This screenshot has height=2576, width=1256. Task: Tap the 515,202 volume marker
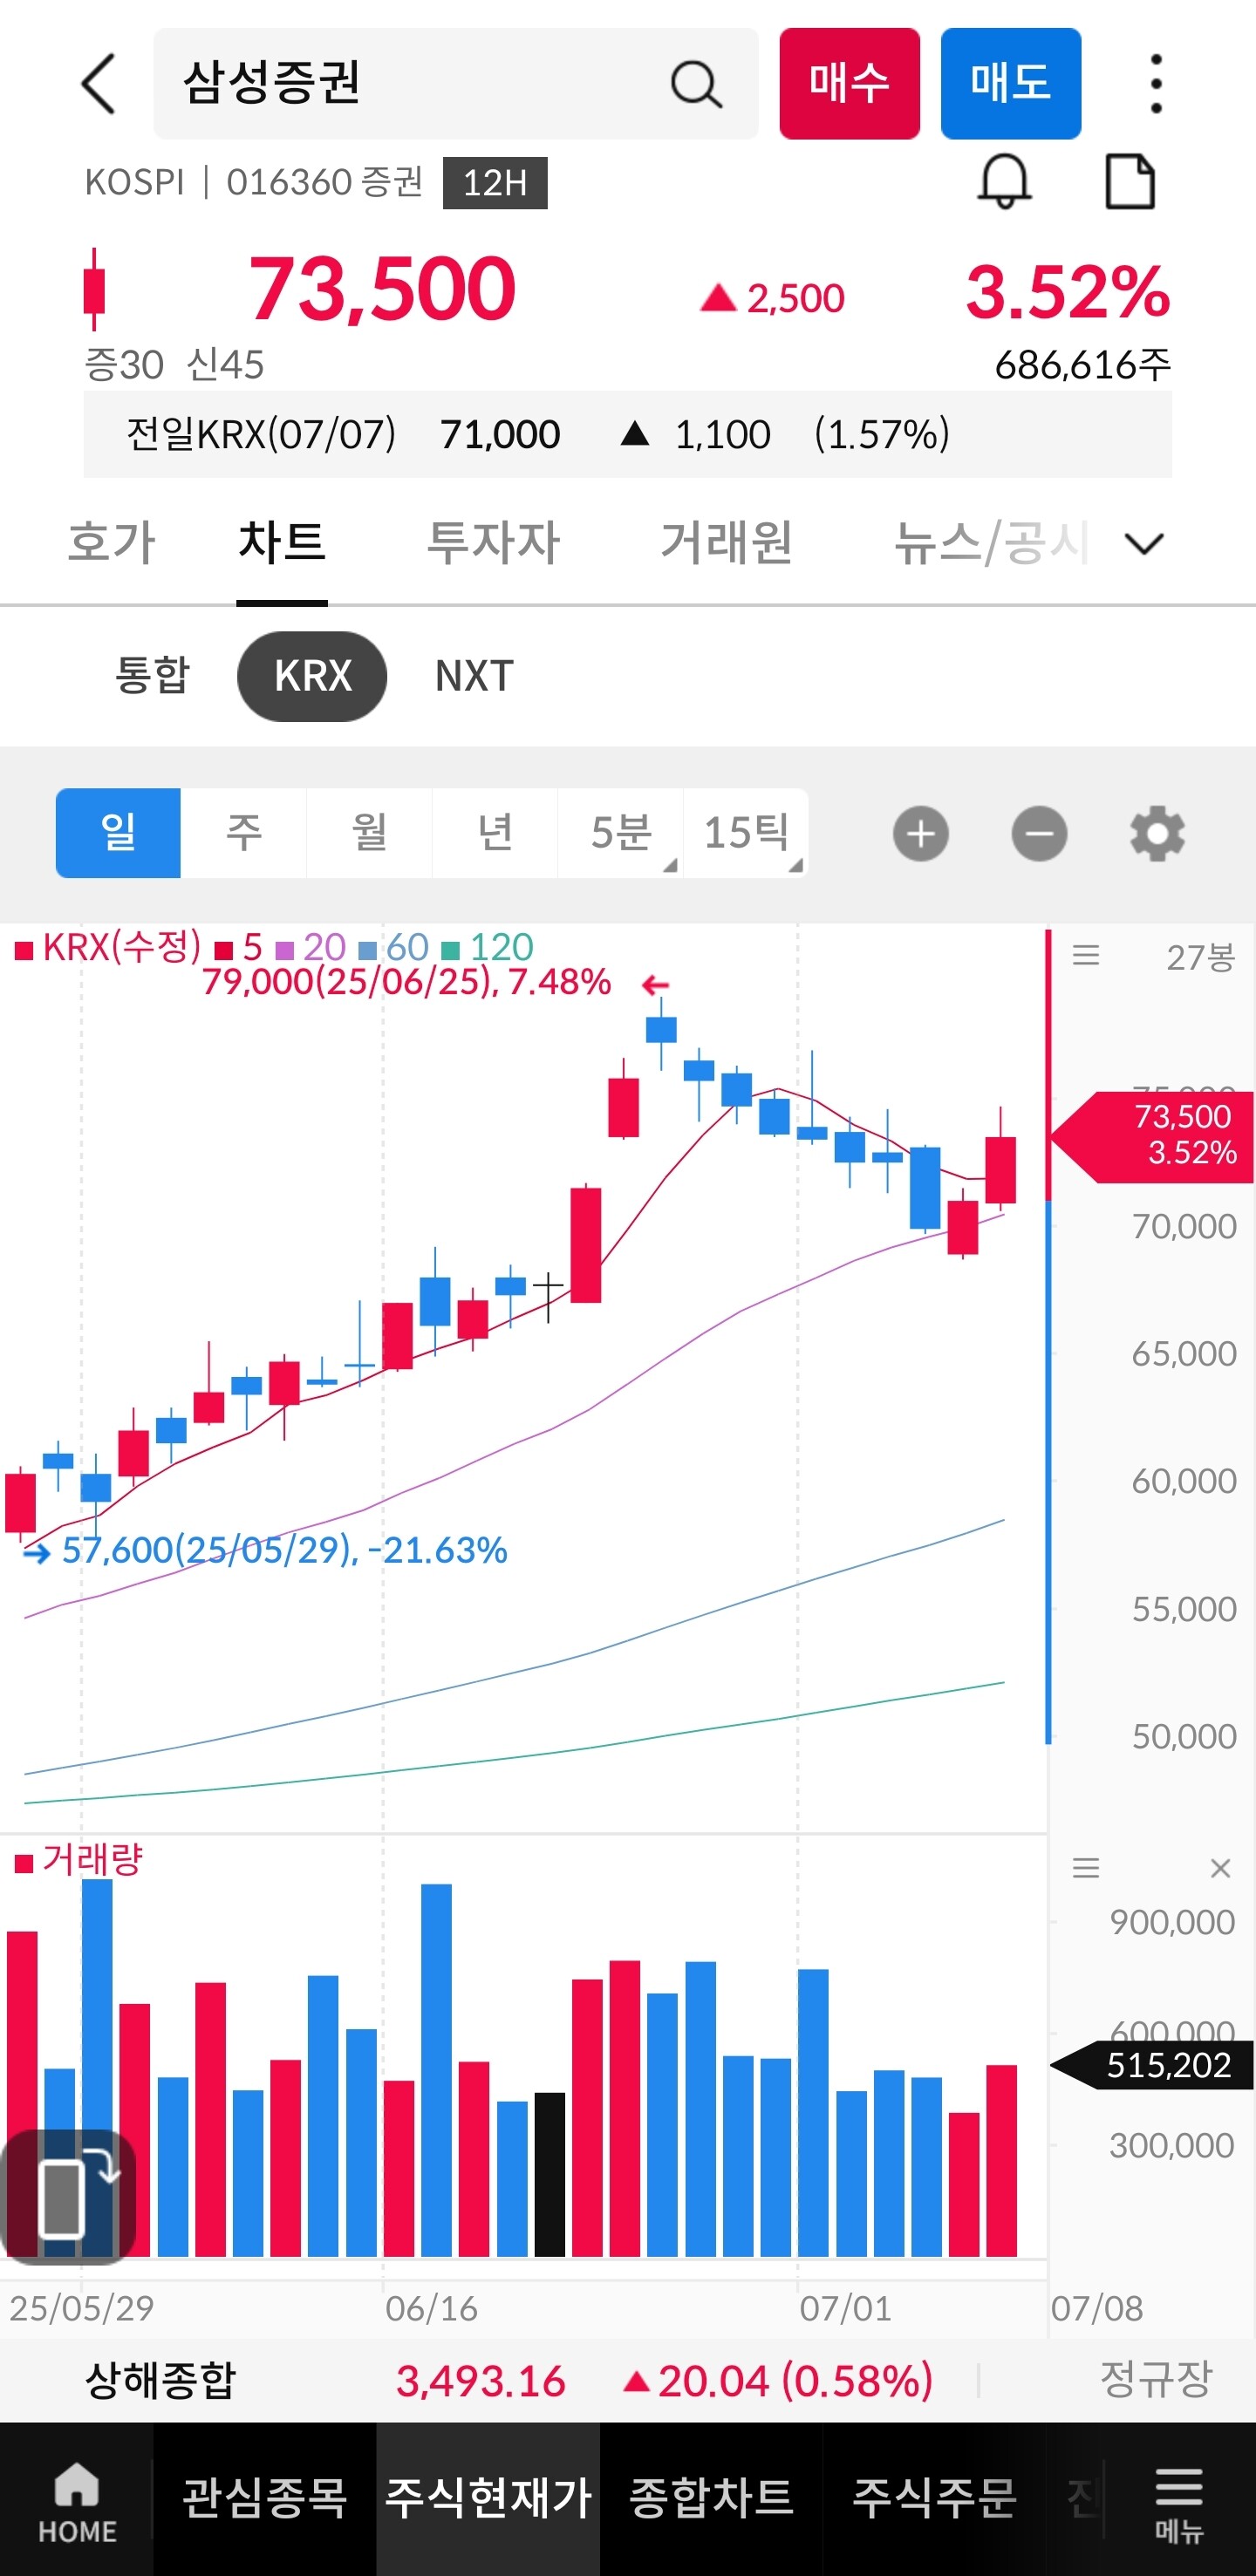1152,2065
